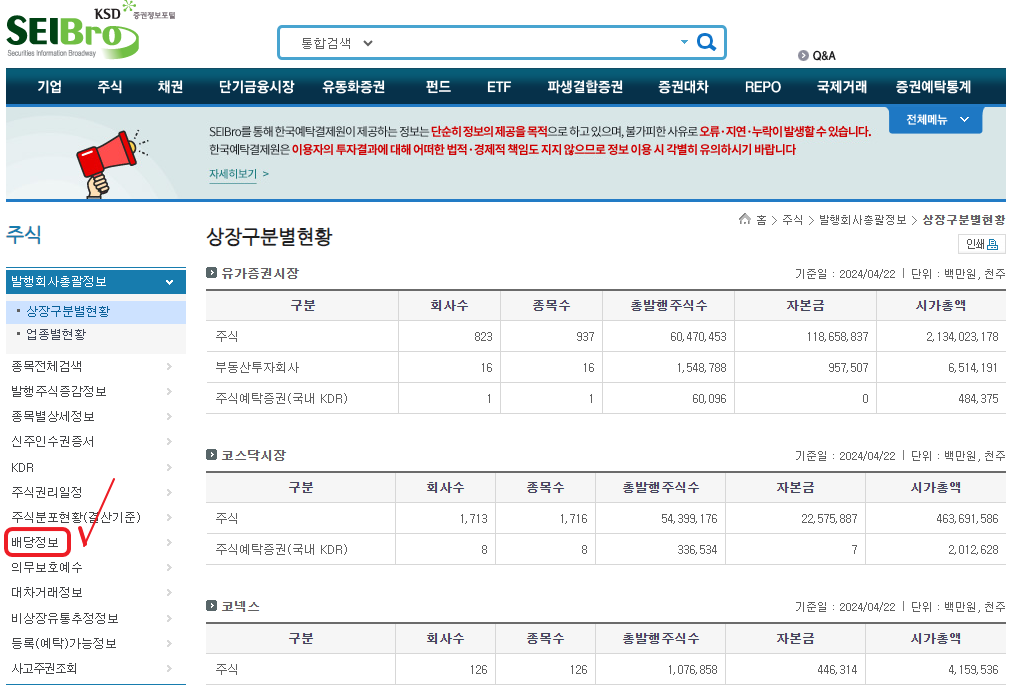Viewport: 1013px width, 690px height.
Task: Click the magnifying glass search icon
Action: [x=706, y=43]
